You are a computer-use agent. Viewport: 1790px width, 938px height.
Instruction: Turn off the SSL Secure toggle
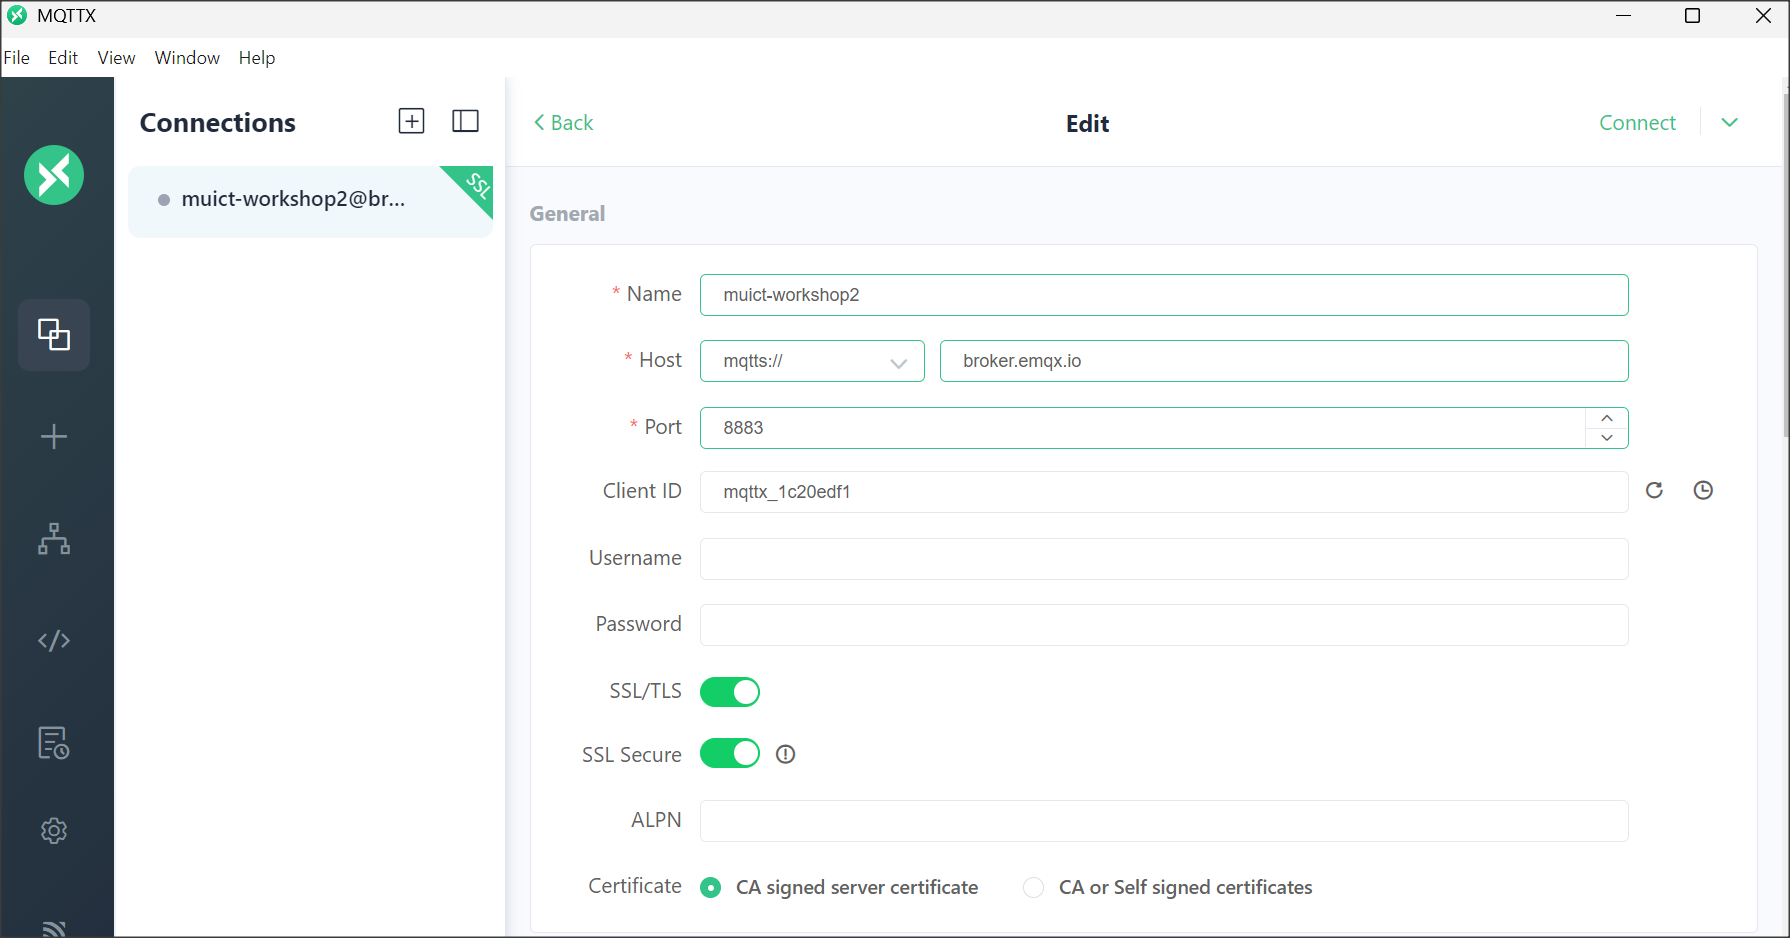pos(730,754)
